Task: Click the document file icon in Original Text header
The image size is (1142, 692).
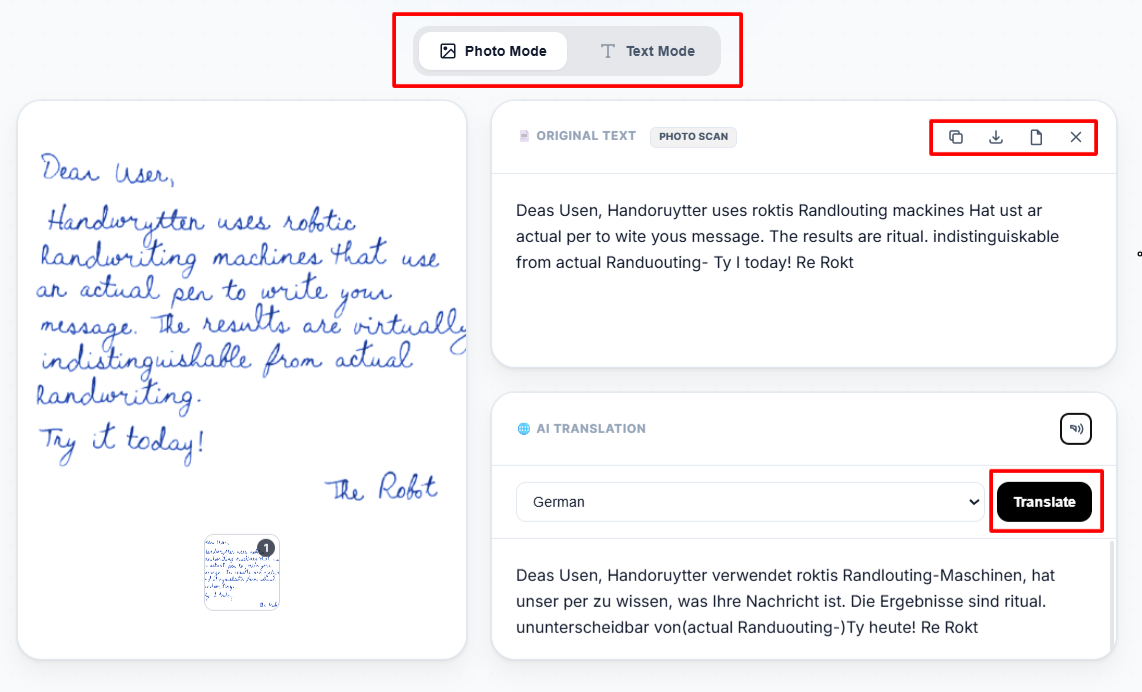Action: point(1036,137)
